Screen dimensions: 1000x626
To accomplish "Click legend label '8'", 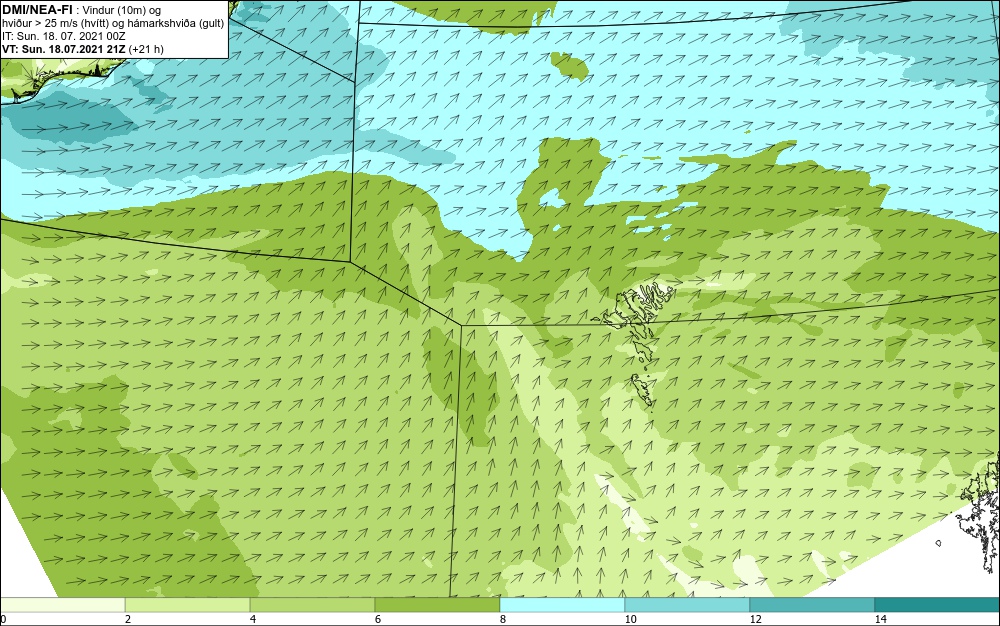I will [x=503, y=619].
